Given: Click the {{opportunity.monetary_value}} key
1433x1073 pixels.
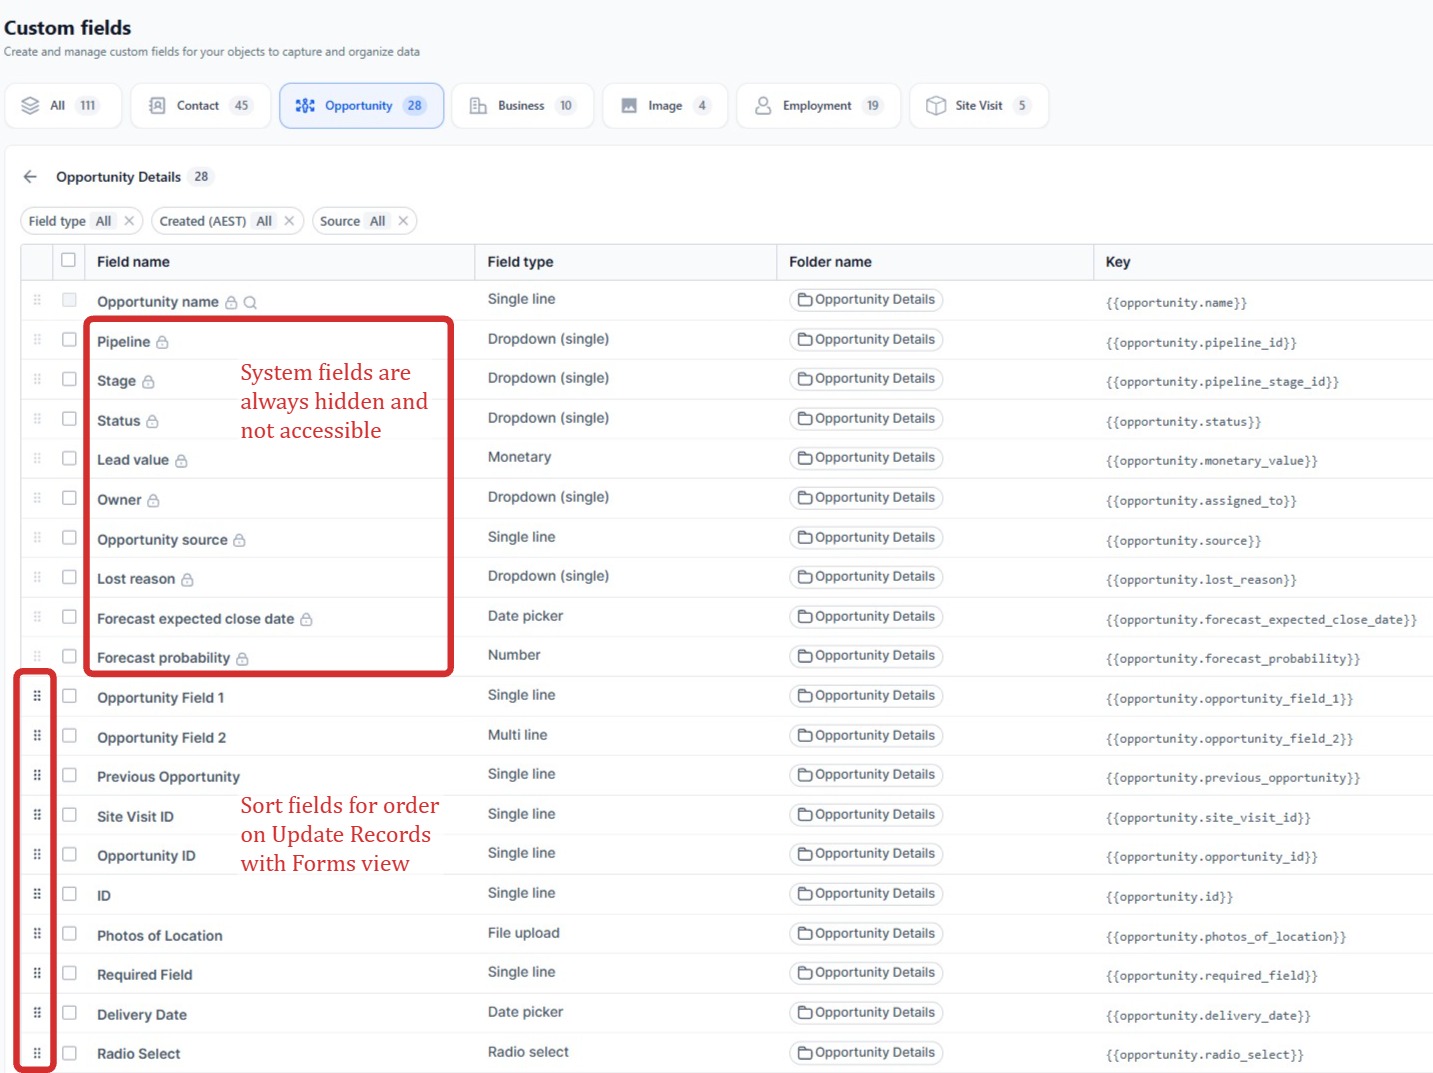Looking at the screenshot, I should point(1211,461).
